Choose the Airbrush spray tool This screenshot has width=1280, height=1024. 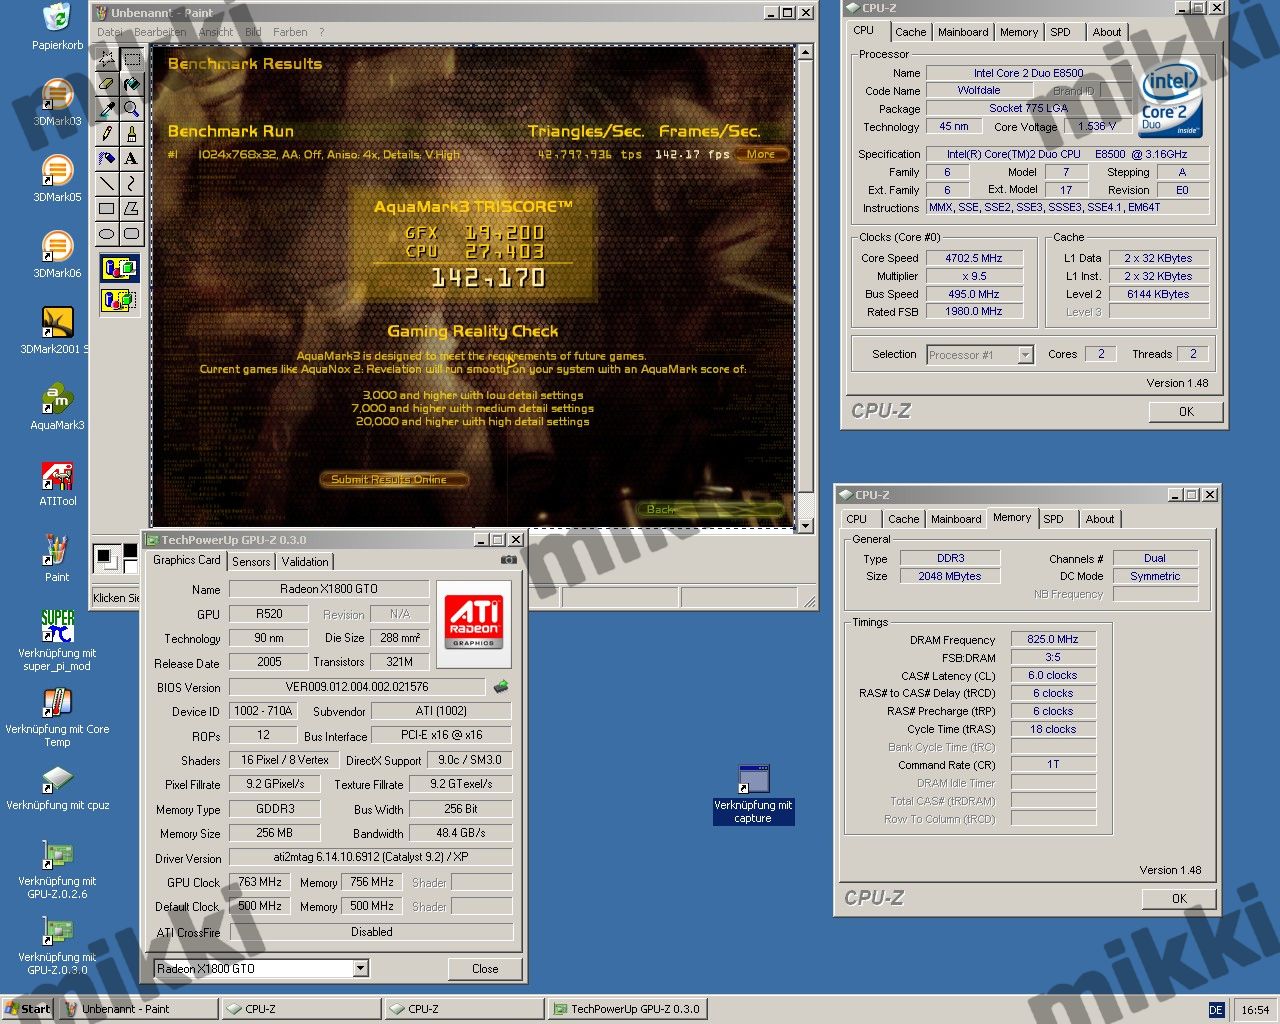107,159
